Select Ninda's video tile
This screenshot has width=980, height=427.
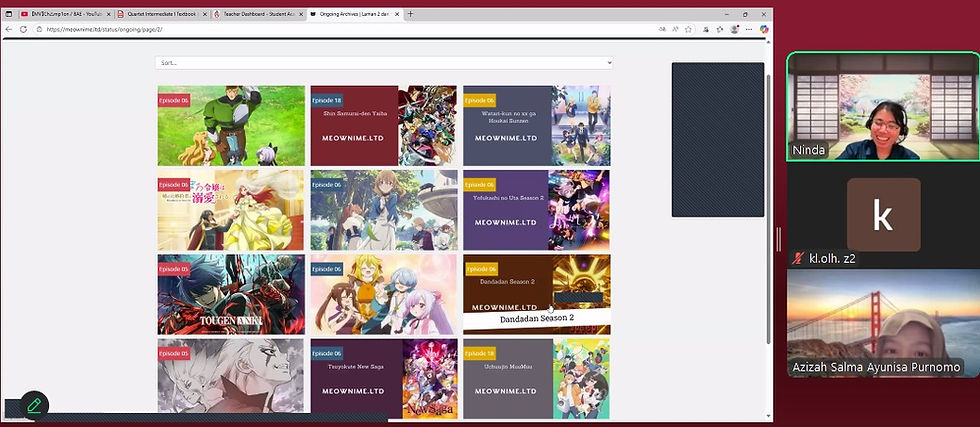pyautogui.click(x=883, y=107)
